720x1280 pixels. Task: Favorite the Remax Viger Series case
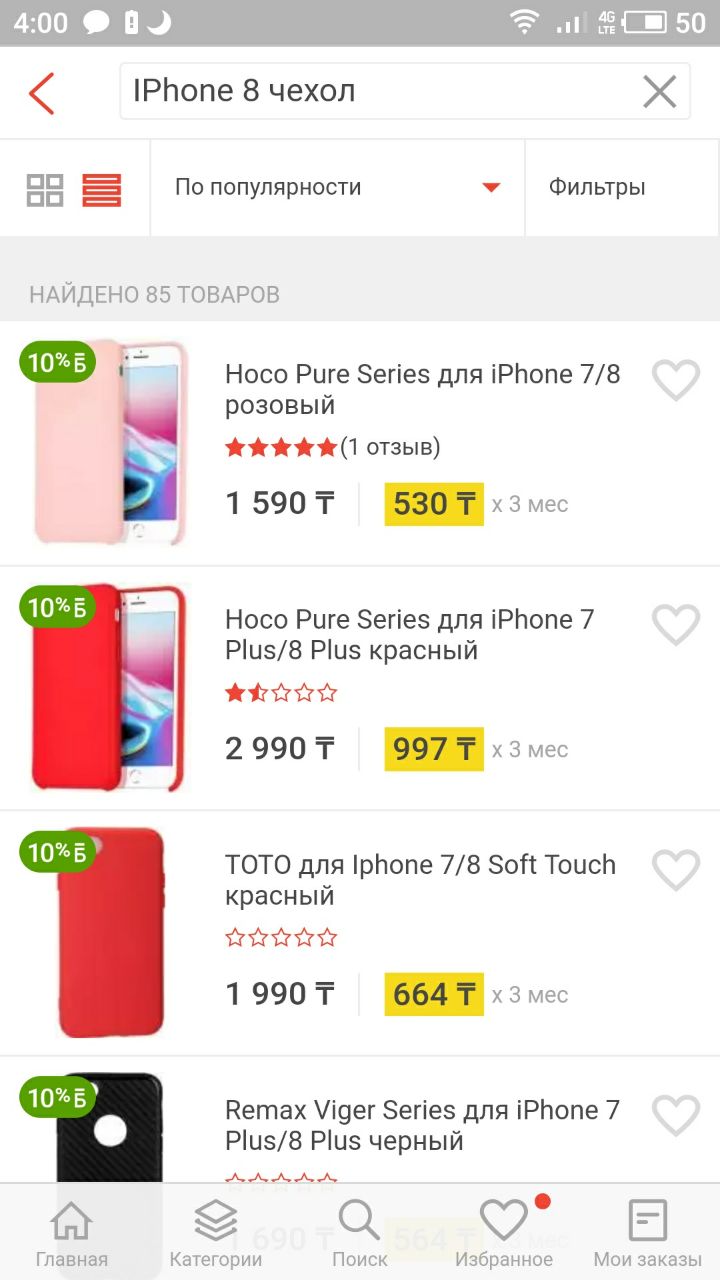pos(676,1115)
